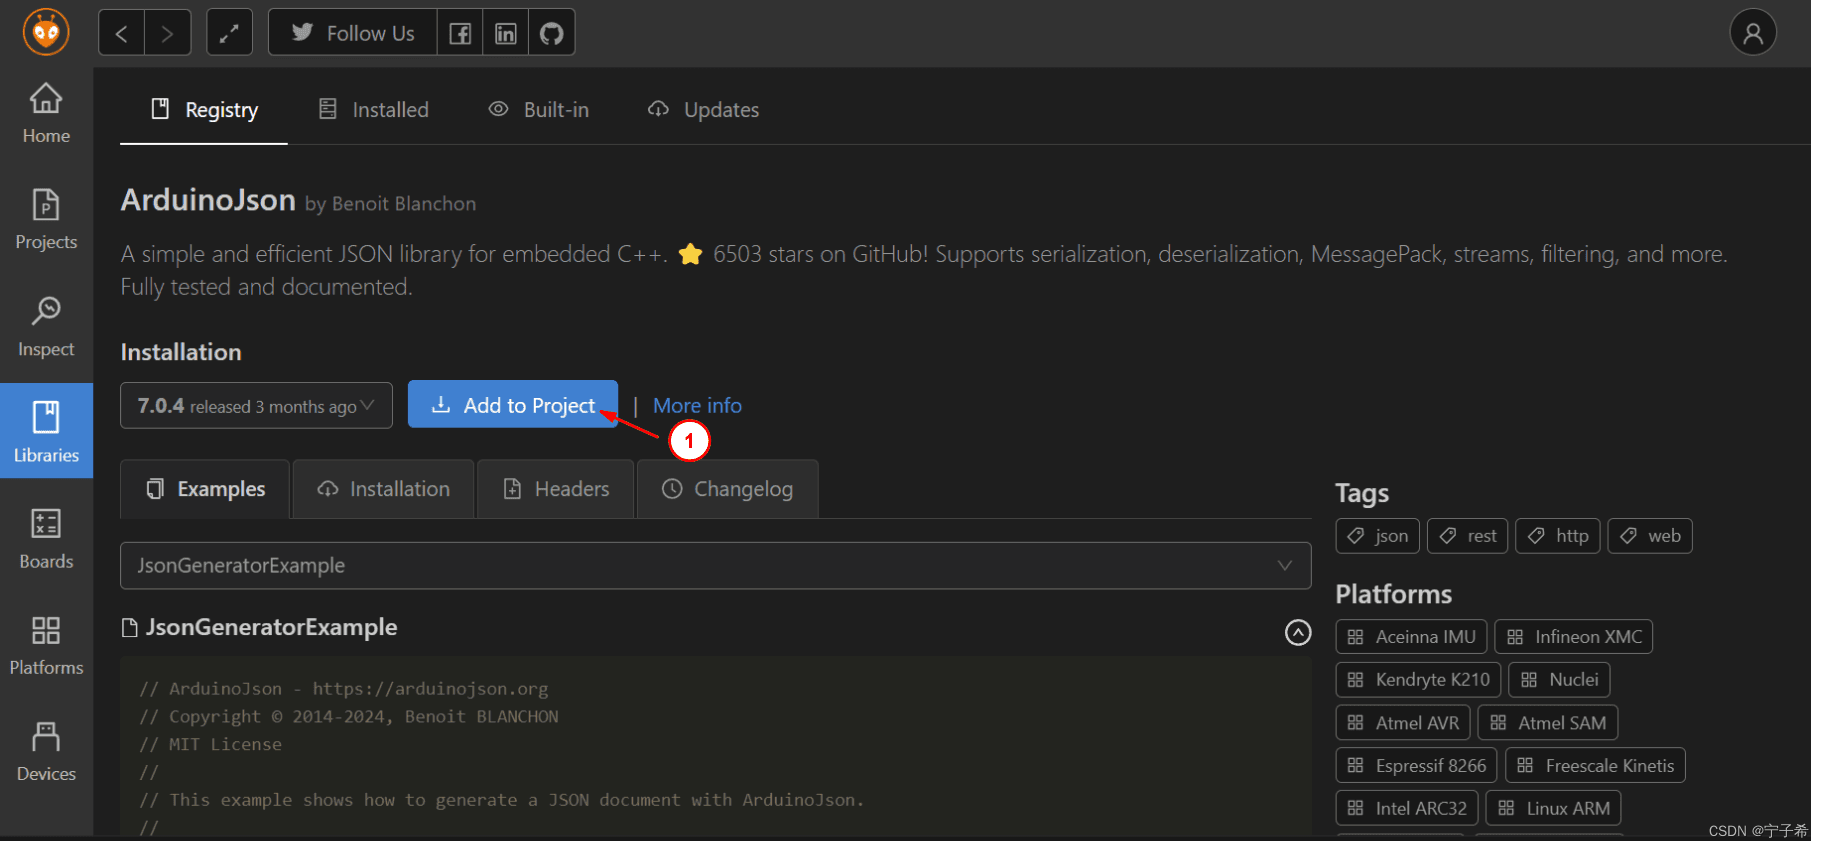The width and height of the screenshot is (1825, 848).
Task: Click the MIT License comment line
Action: pos(210,745)
